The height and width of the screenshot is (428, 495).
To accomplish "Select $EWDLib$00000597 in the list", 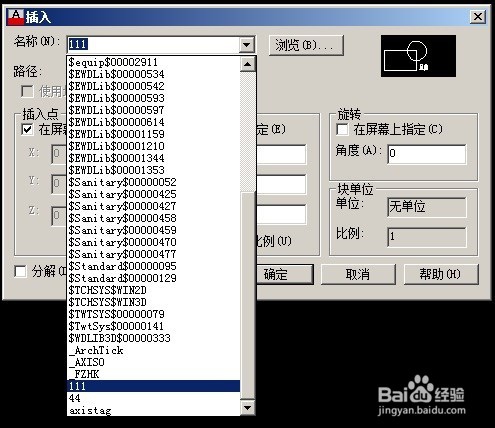I will point(153,110).
